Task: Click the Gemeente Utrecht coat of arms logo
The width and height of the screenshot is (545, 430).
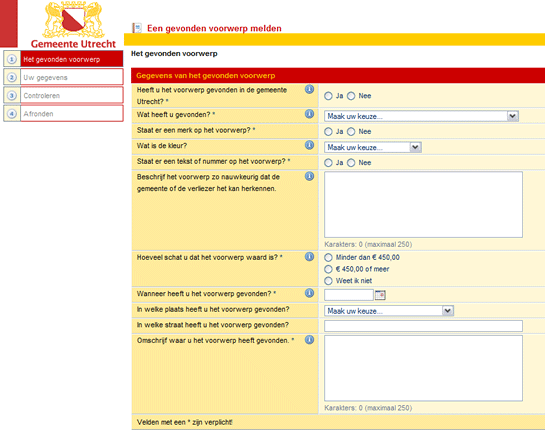Action: click(73, 20)
